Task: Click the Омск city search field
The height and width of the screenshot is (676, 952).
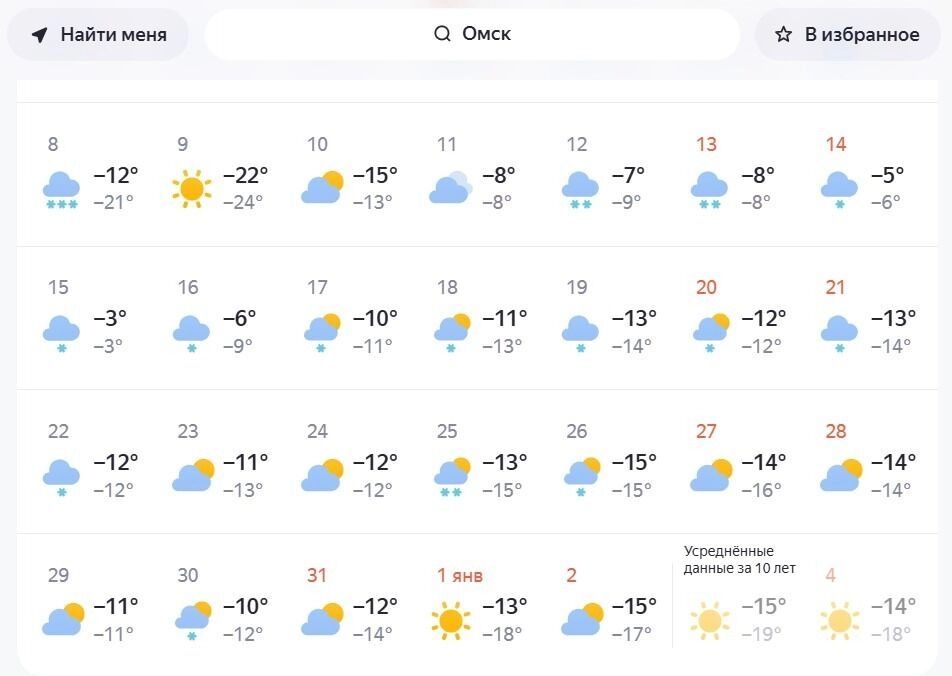Action: click(x=472, y=34)
